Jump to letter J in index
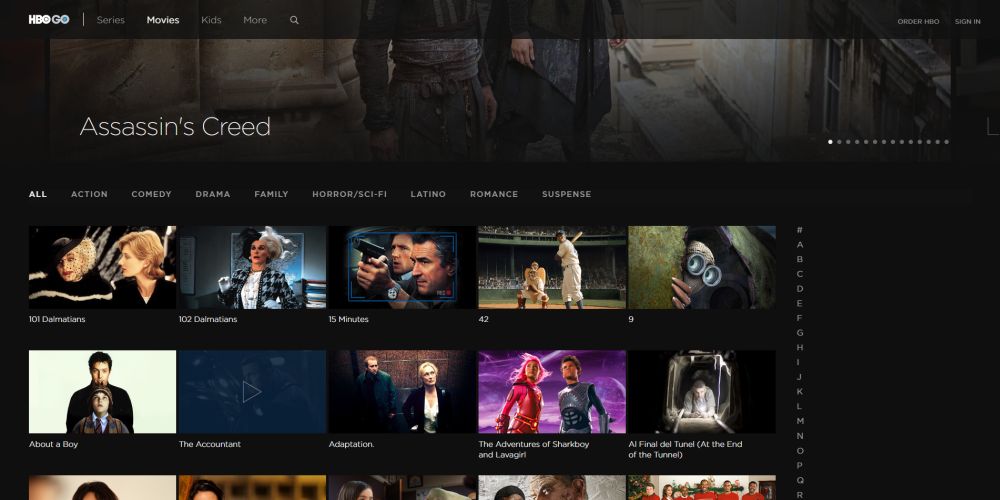Image resolution: width=1000 pixels, height=500 pixels. pyautogui.click(x=800, y=377)
